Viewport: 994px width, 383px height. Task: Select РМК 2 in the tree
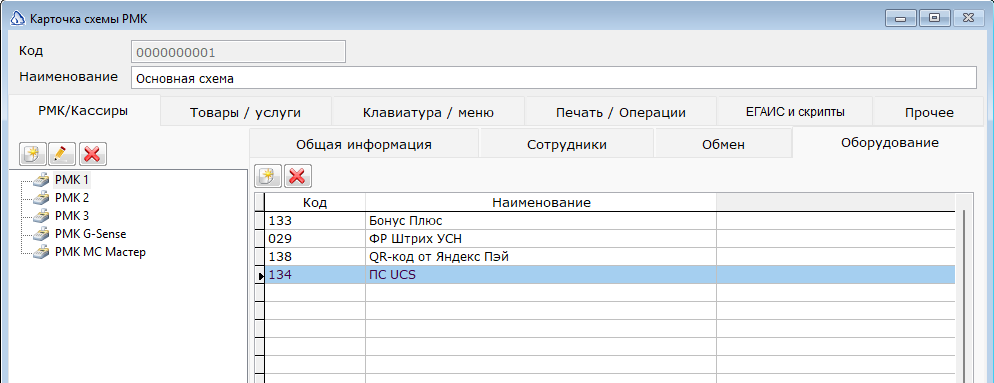(x=72, y=198)
